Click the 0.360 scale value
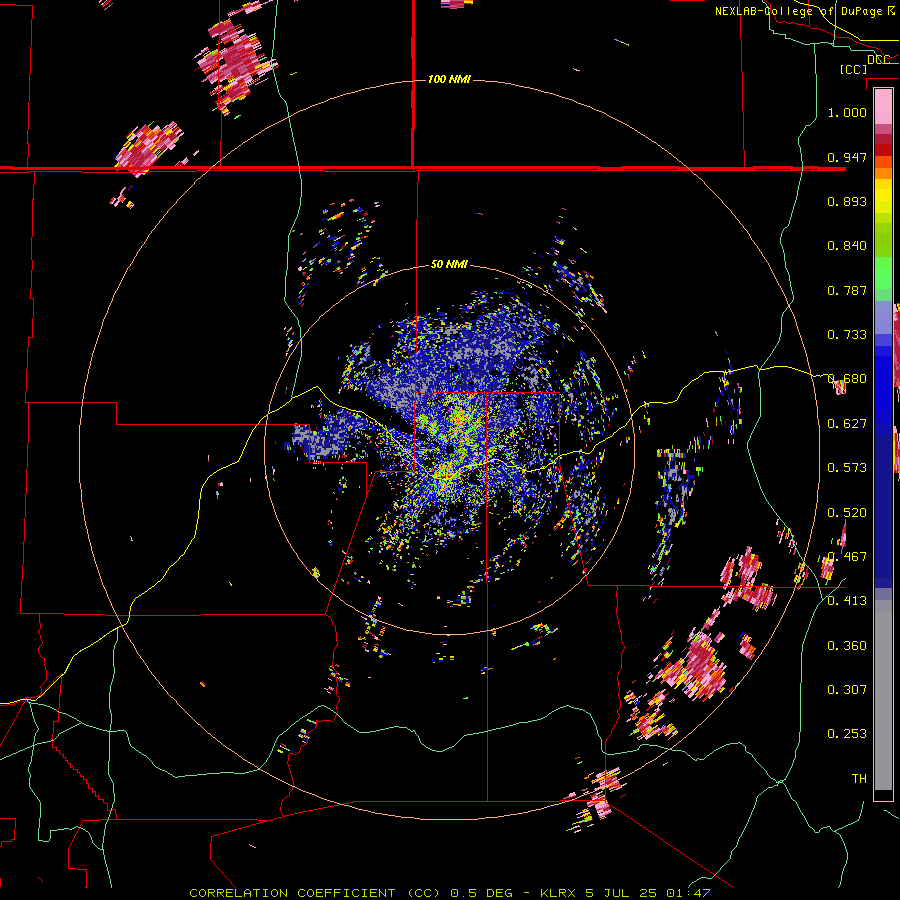This screenshot has width=900, height=900. point(847,646)
